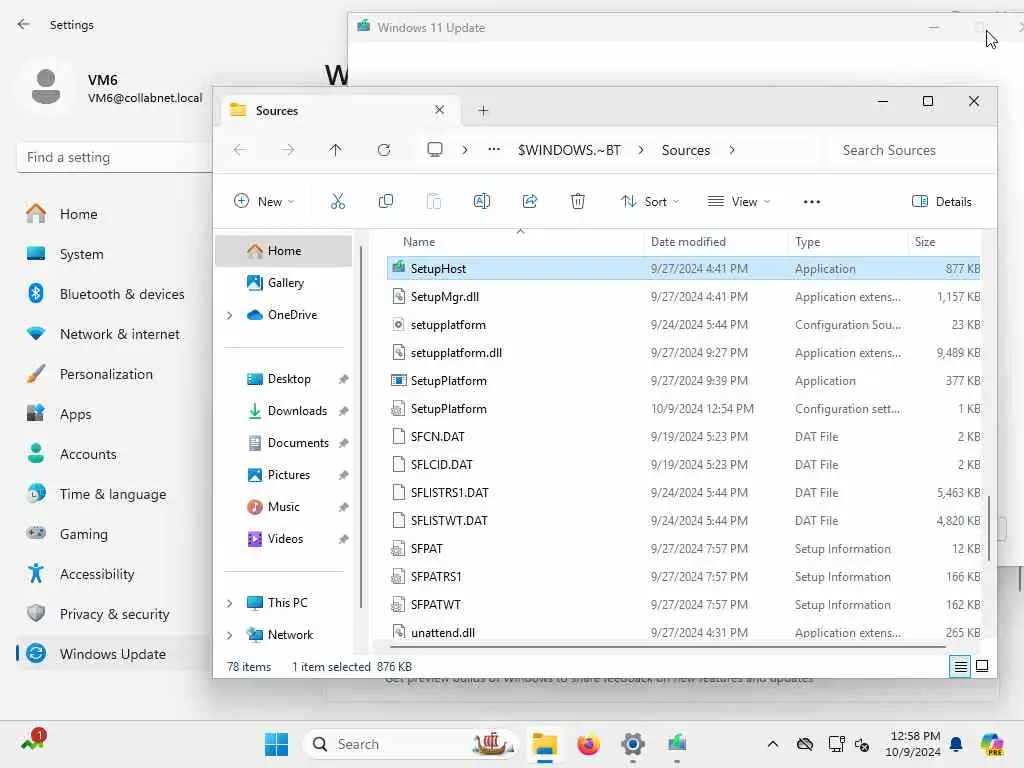Click the widgets stock icon in taskbar corner
Screen dimensions: 1024x768
(33, 740)
